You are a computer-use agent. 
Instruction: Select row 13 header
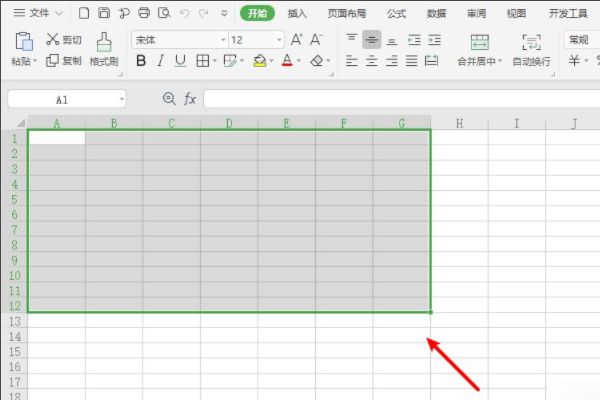[15, 321]
